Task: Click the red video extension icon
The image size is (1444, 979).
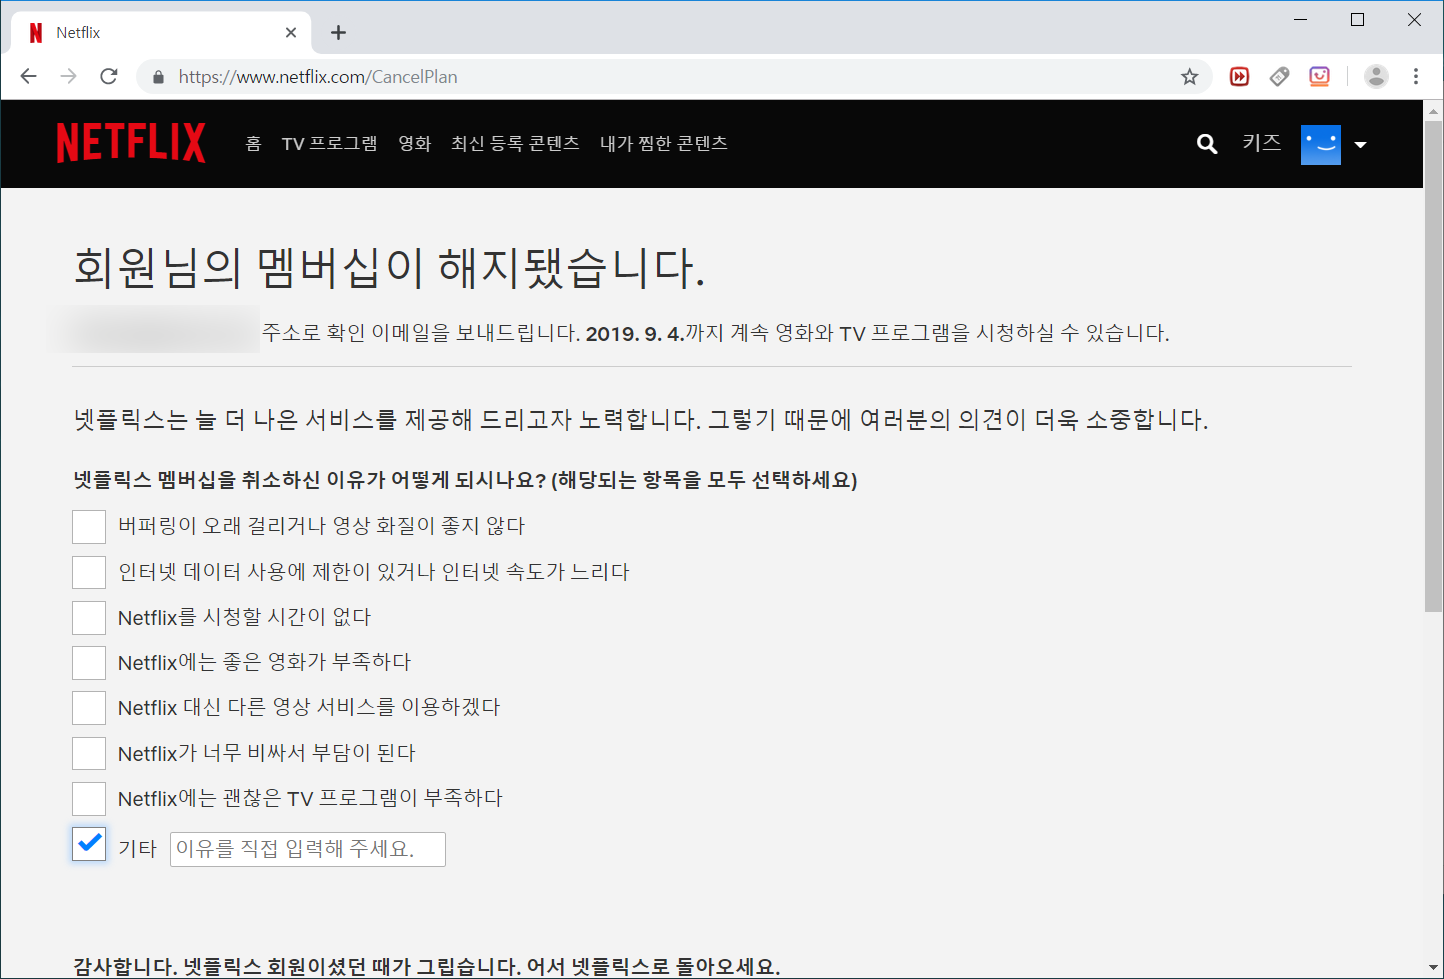Action: pos(1239,76)
